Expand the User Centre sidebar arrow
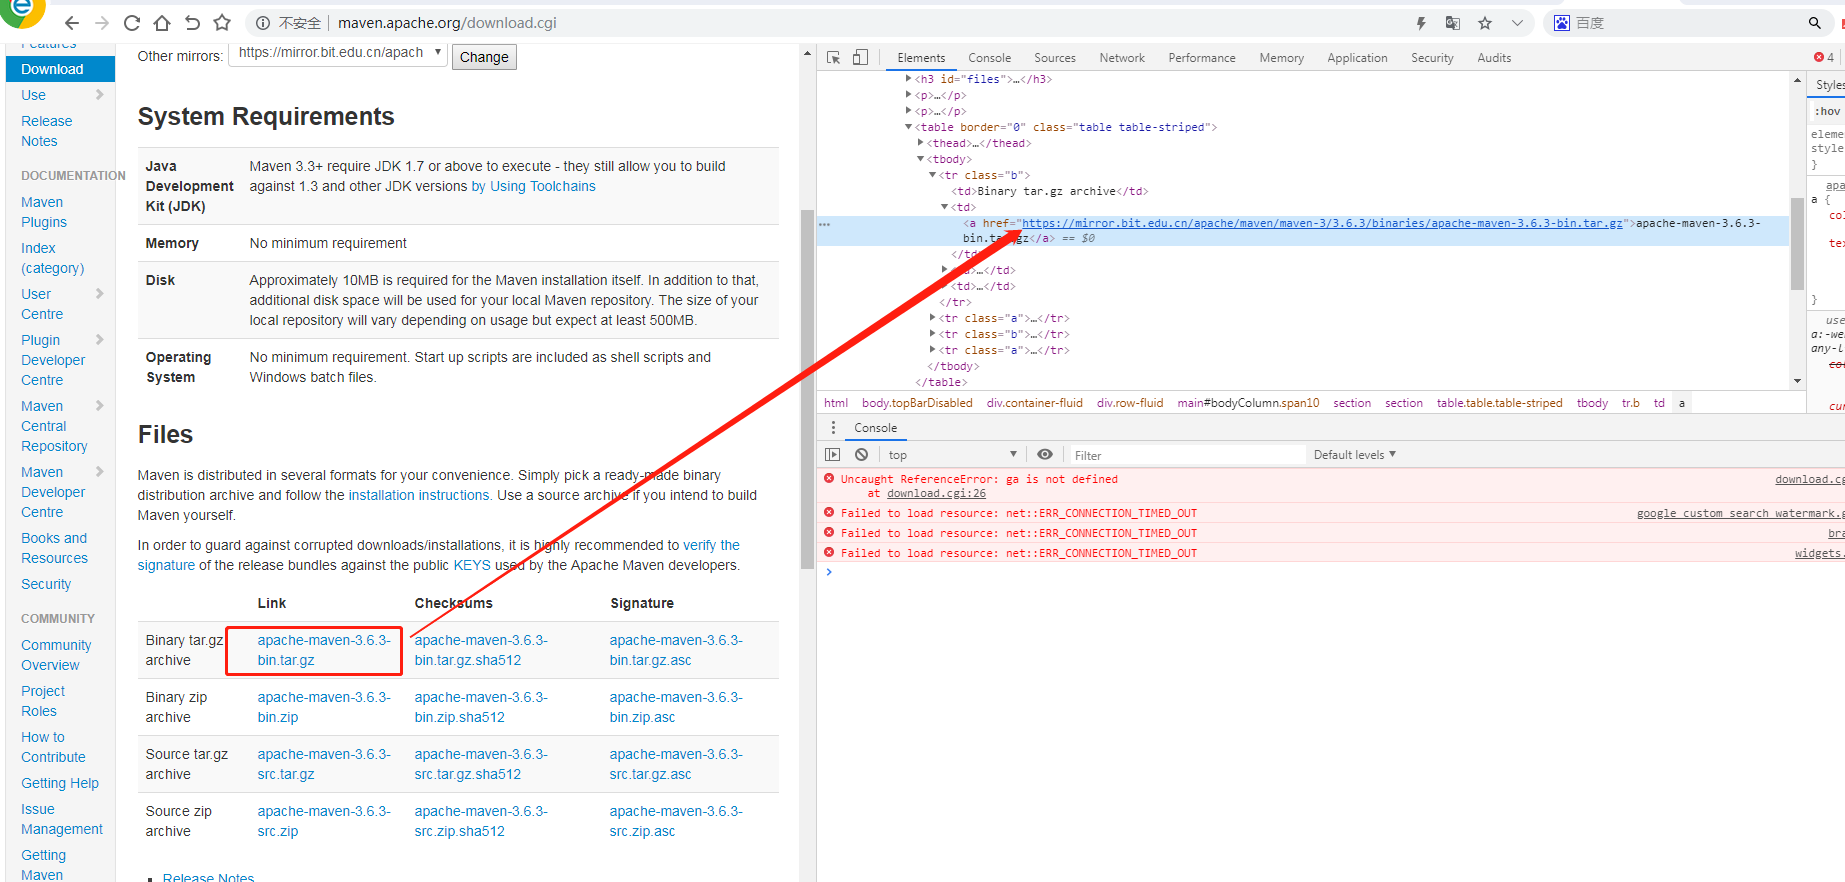The height and width of the screenshot is (882, 1845). (100, 294)
